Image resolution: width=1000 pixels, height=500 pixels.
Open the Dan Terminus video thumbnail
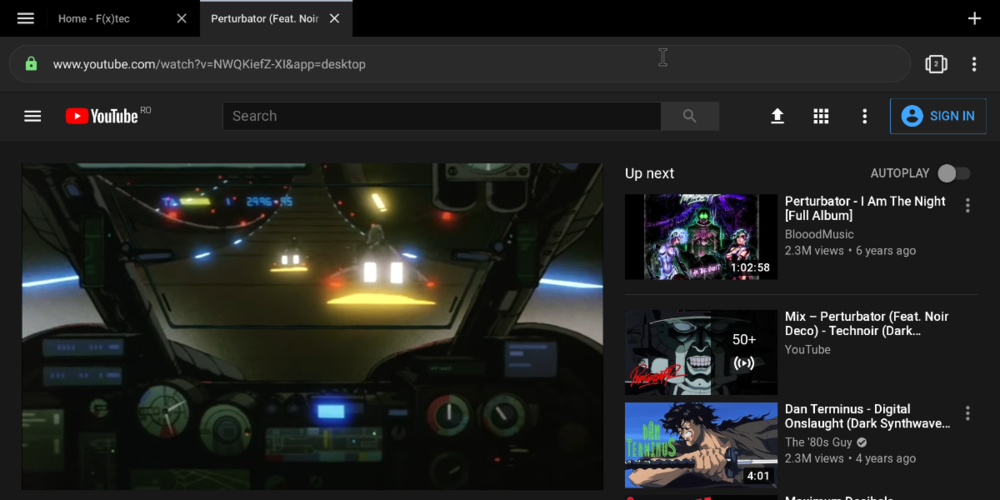(701, 445)
